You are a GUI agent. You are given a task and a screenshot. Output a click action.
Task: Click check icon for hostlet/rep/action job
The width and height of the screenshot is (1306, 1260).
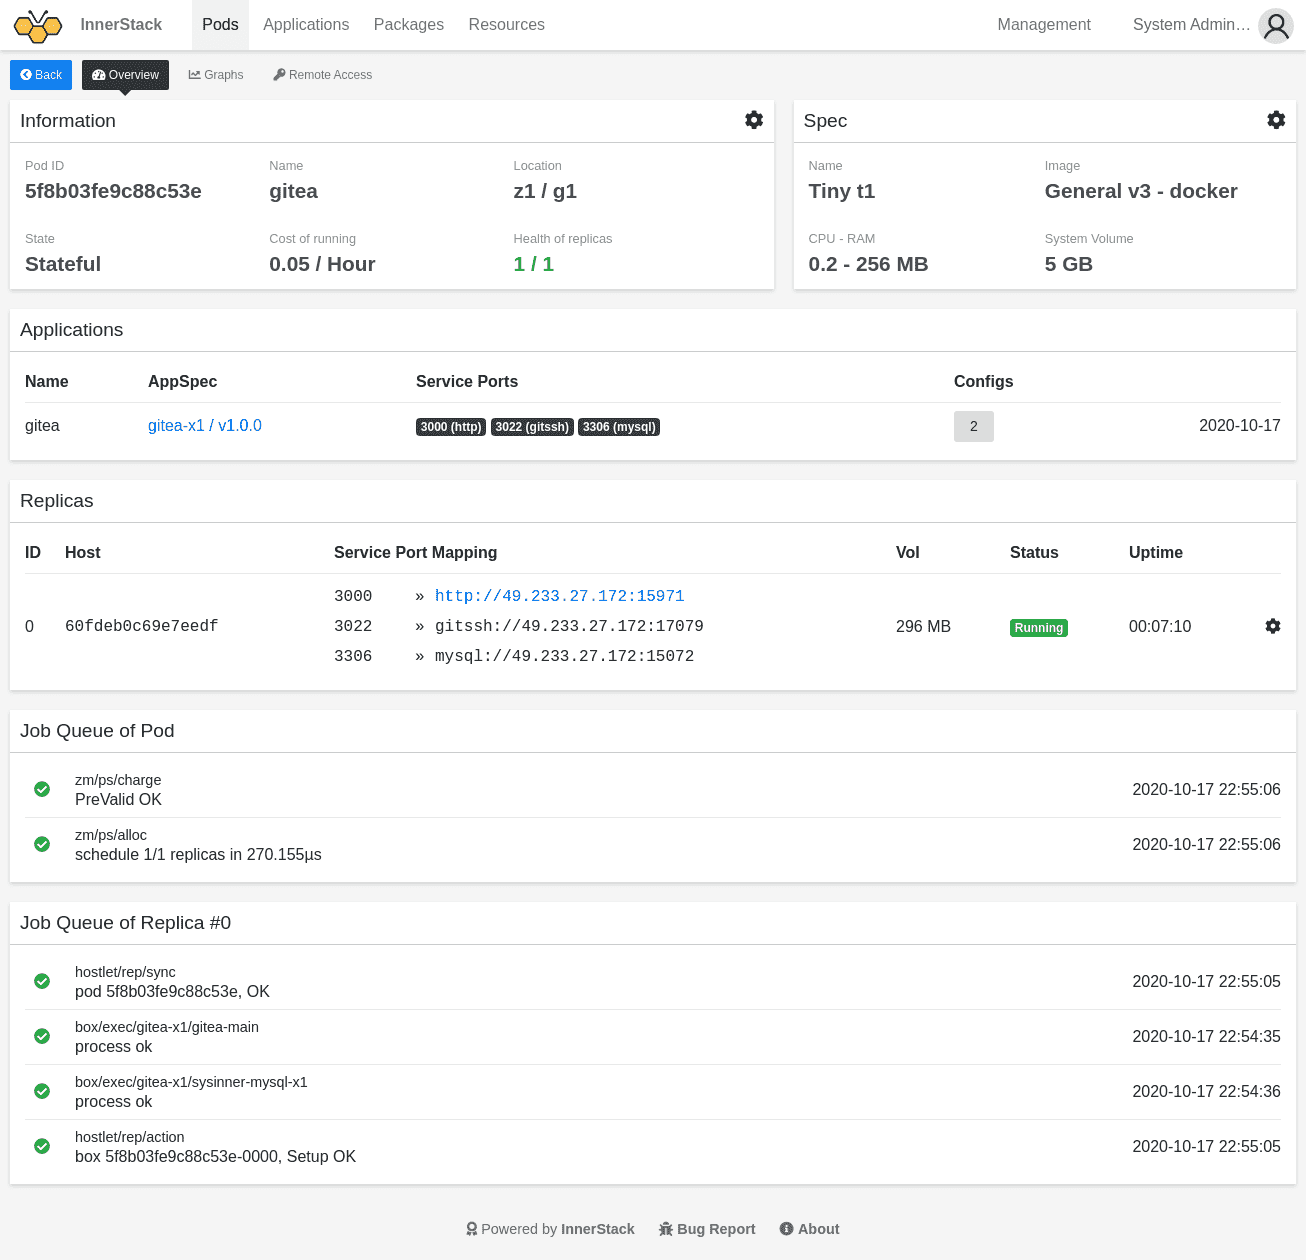point(42,1146)
